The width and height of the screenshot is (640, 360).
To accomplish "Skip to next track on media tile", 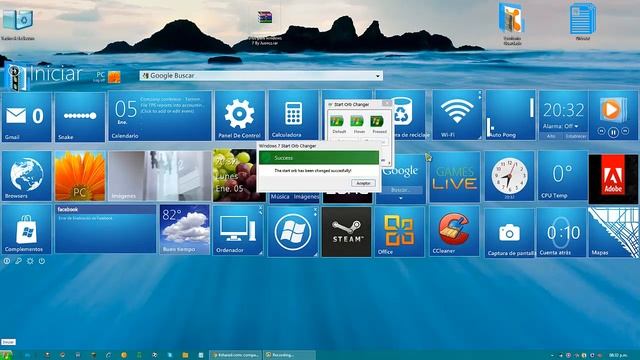I will (625, 131).
